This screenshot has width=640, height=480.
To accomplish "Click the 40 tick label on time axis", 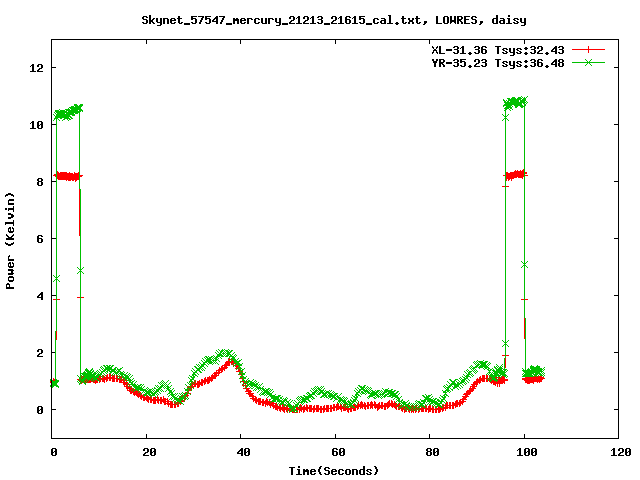I will [x=241, y=451].
